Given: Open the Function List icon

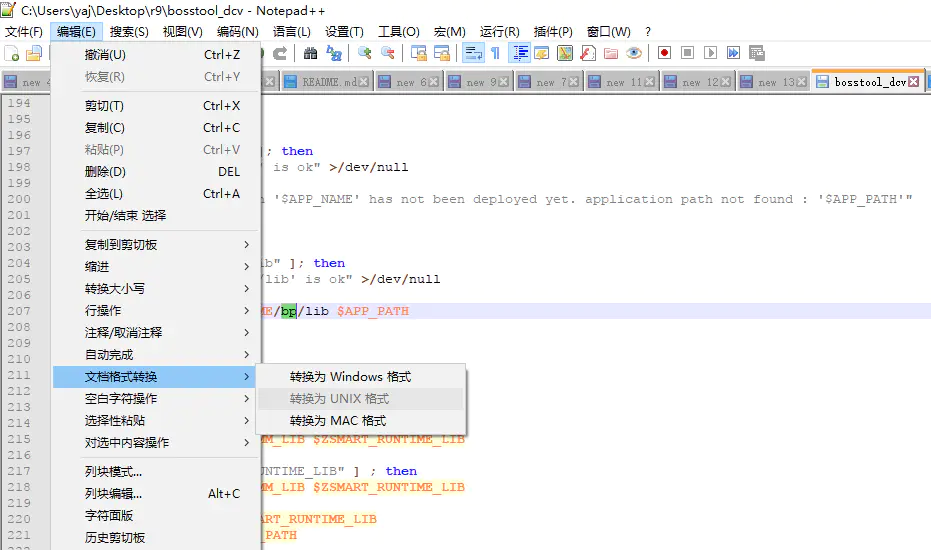Looking at the screenshot, I should pyautogui.click(x=588, y=53).
